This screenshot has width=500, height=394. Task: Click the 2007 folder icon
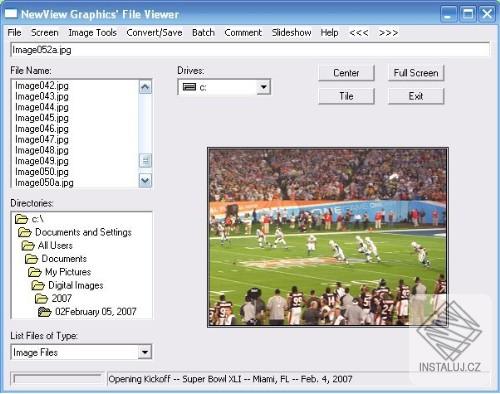[41, 298]
